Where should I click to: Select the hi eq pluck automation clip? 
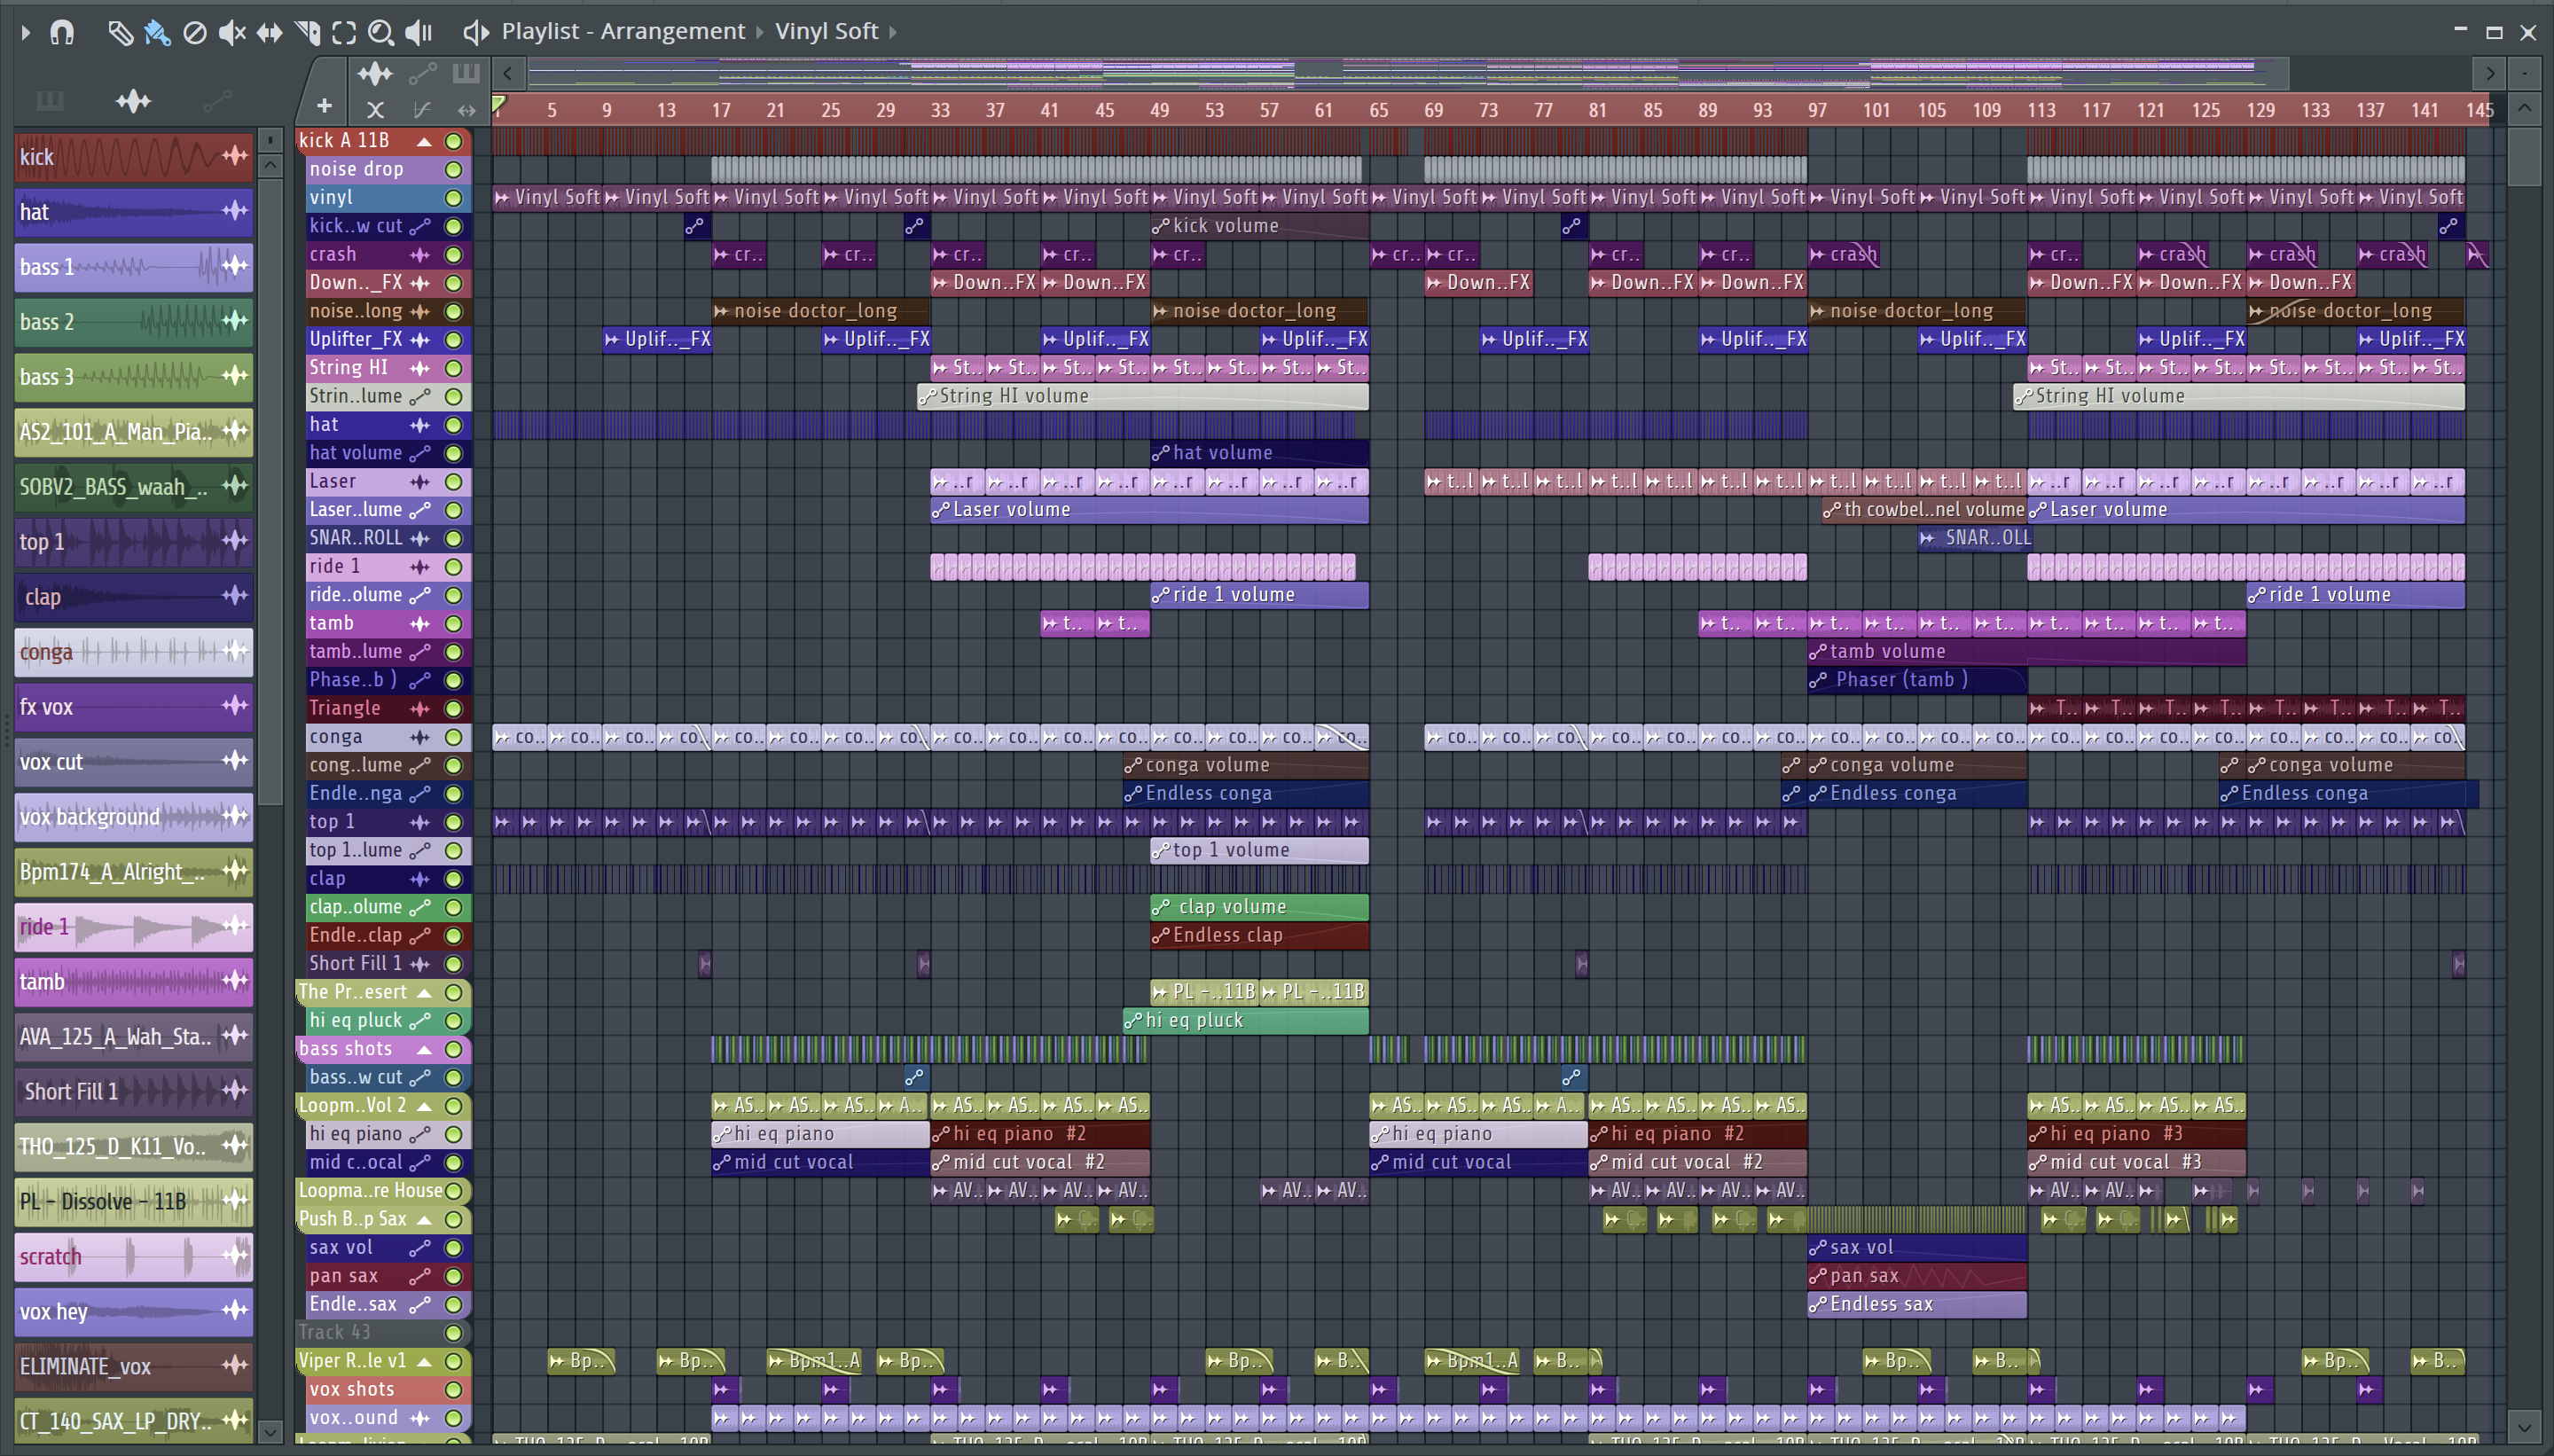pos(1245,1021)
